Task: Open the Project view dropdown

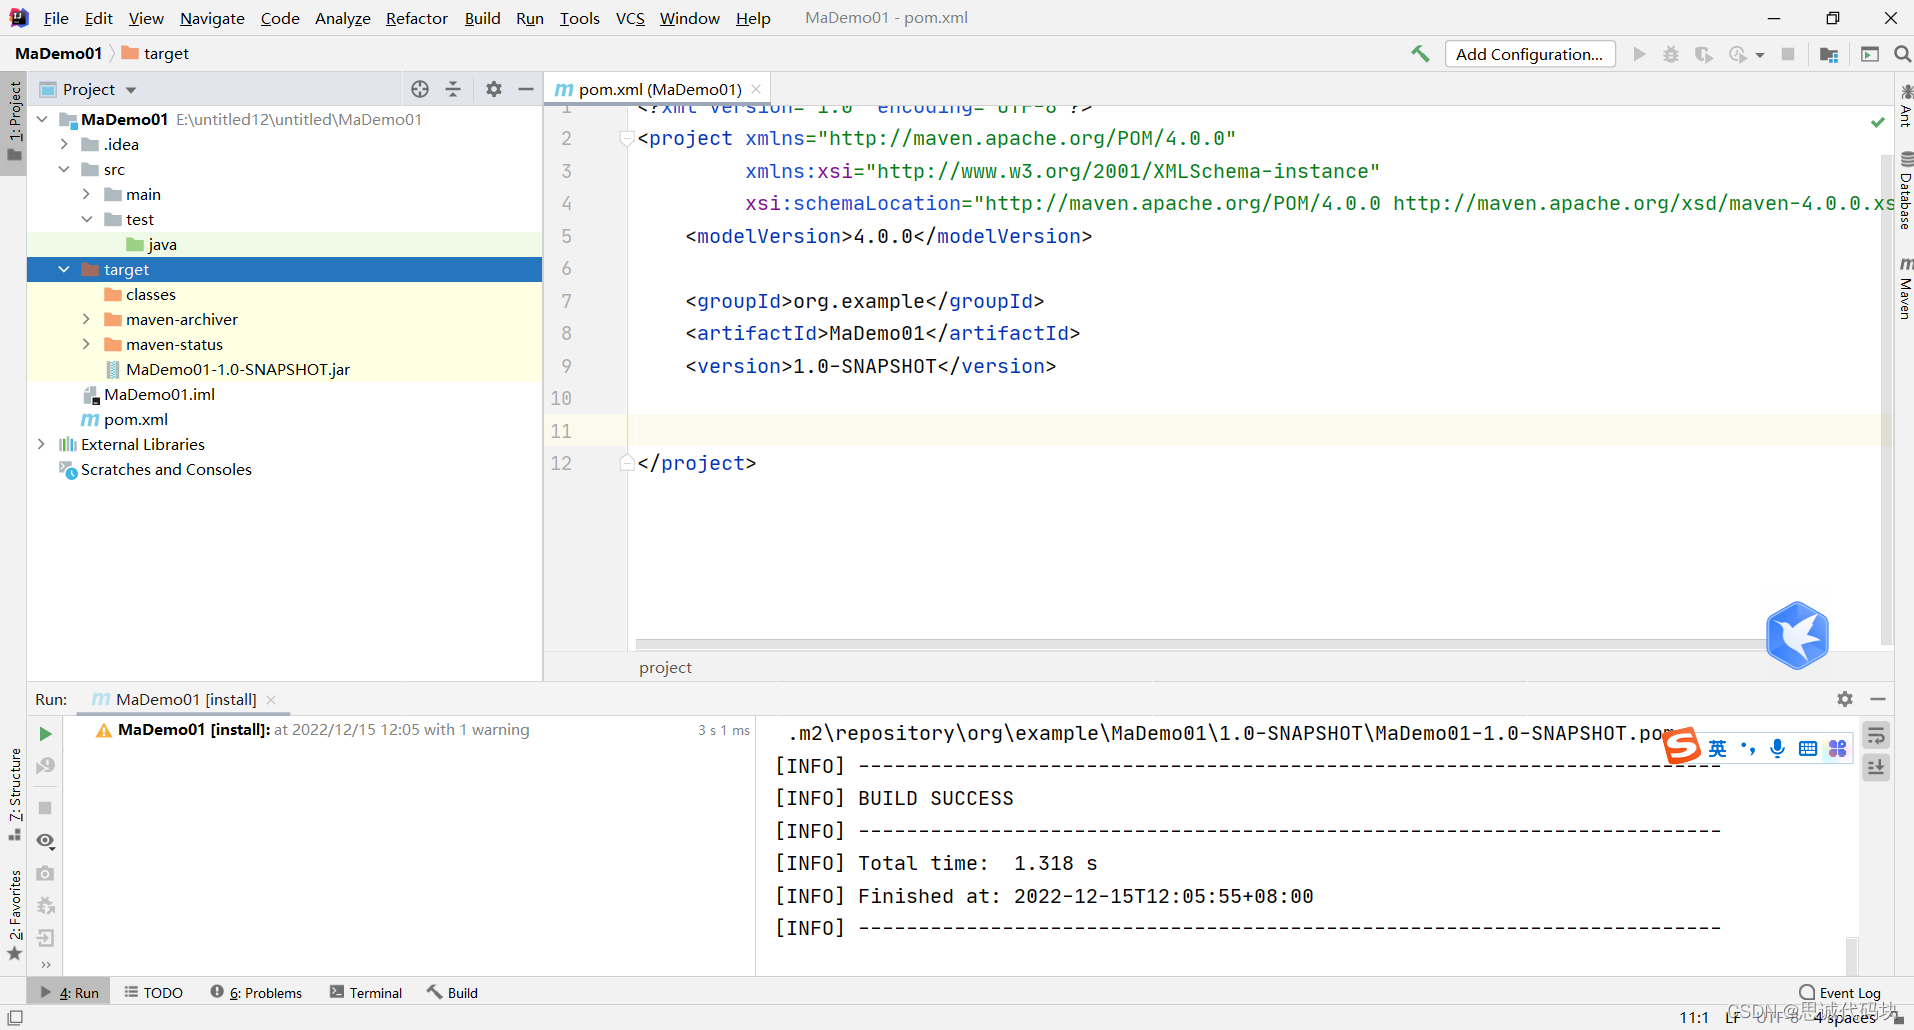Action: point(88,89)
